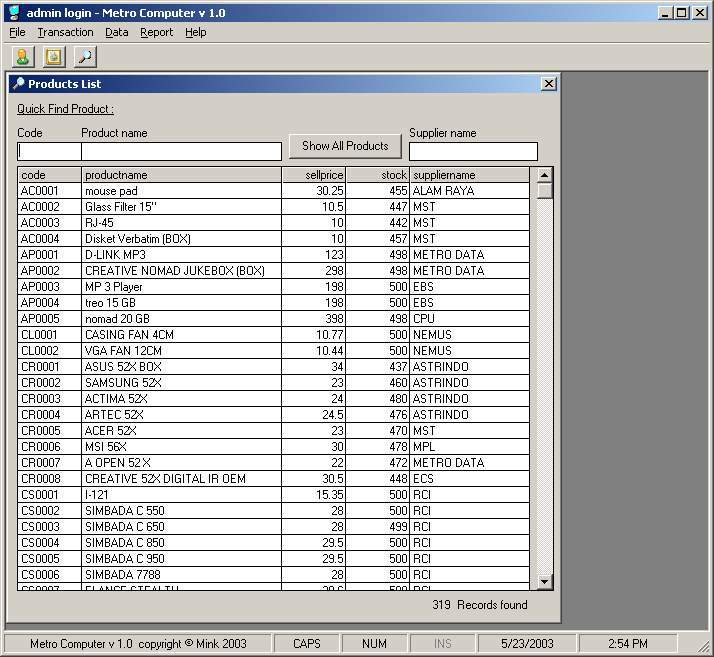Focus the Product name search field

pyautogui.click(x=181, y=151)
